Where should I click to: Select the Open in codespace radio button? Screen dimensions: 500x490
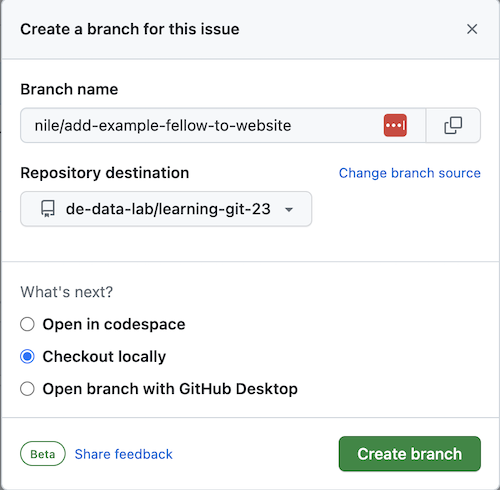[27, 324]
